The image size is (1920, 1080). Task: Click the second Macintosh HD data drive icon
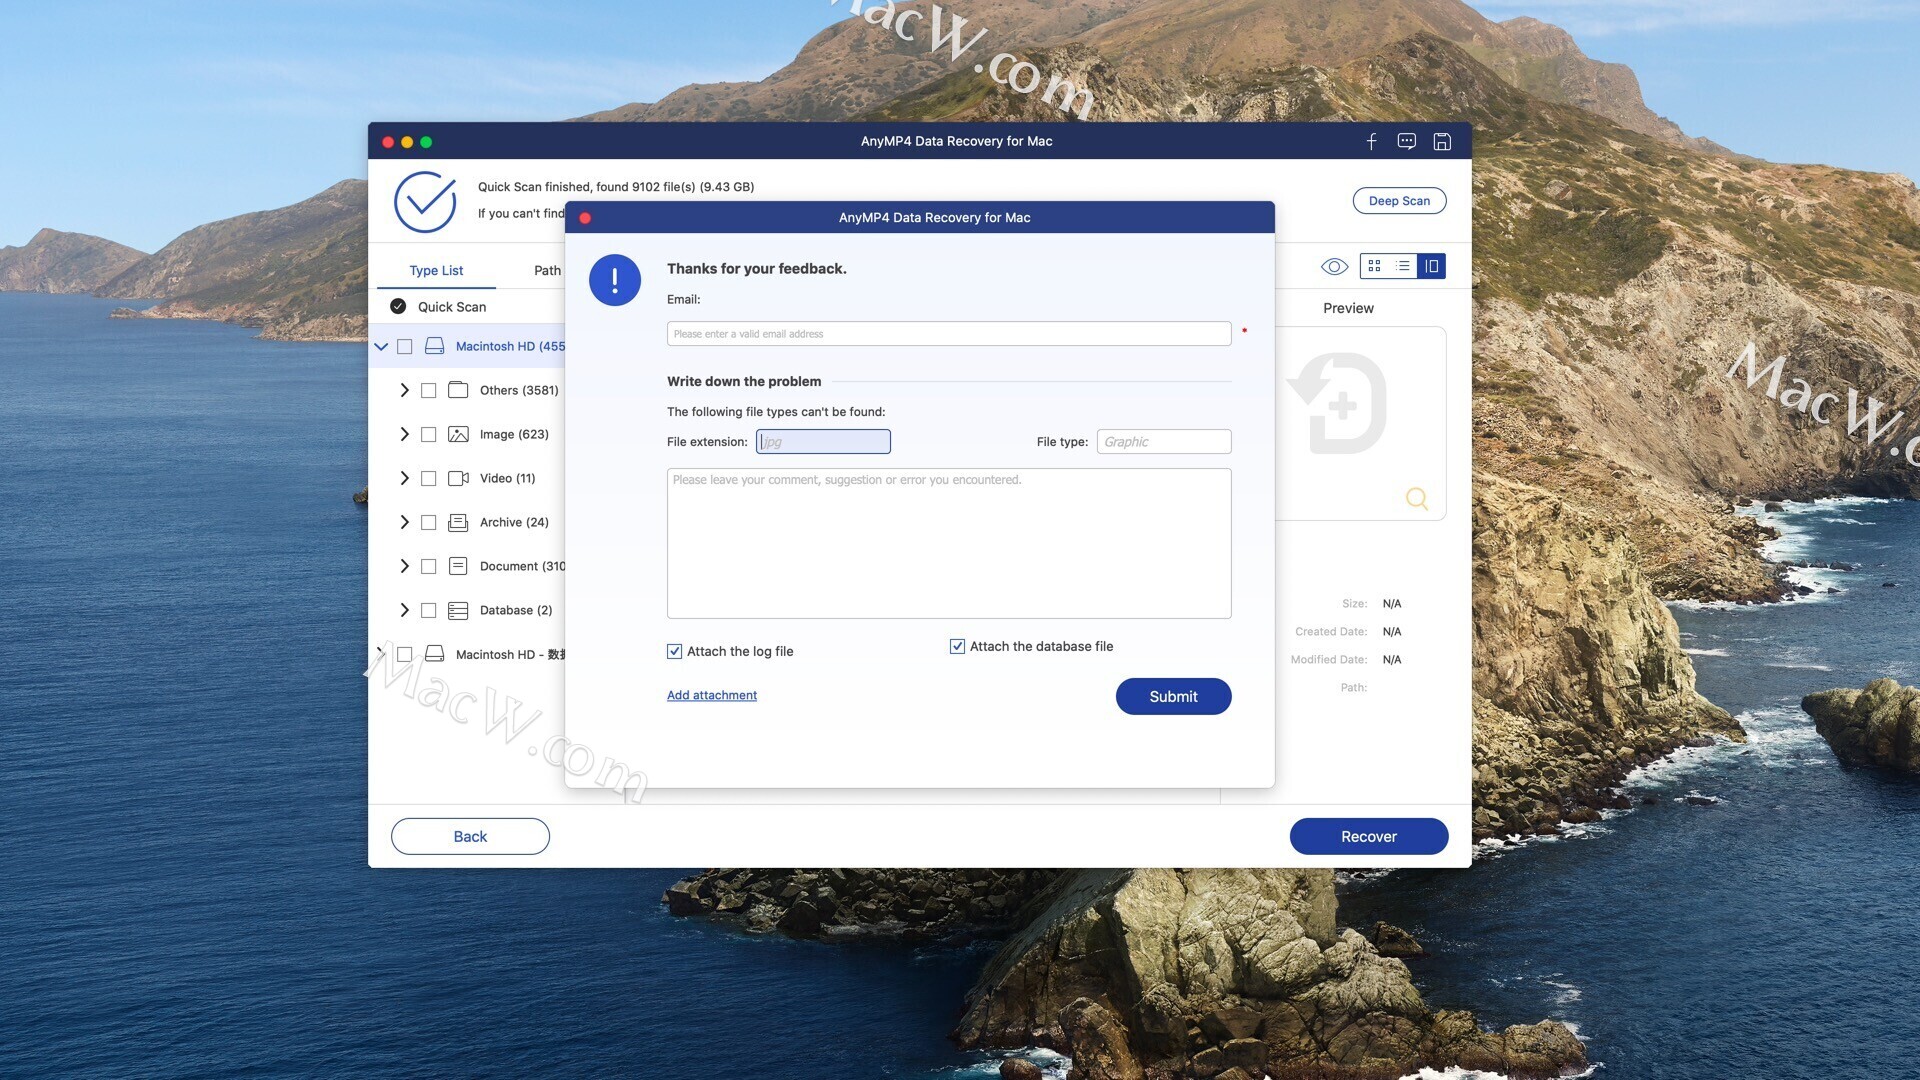[x=434, y=654]
